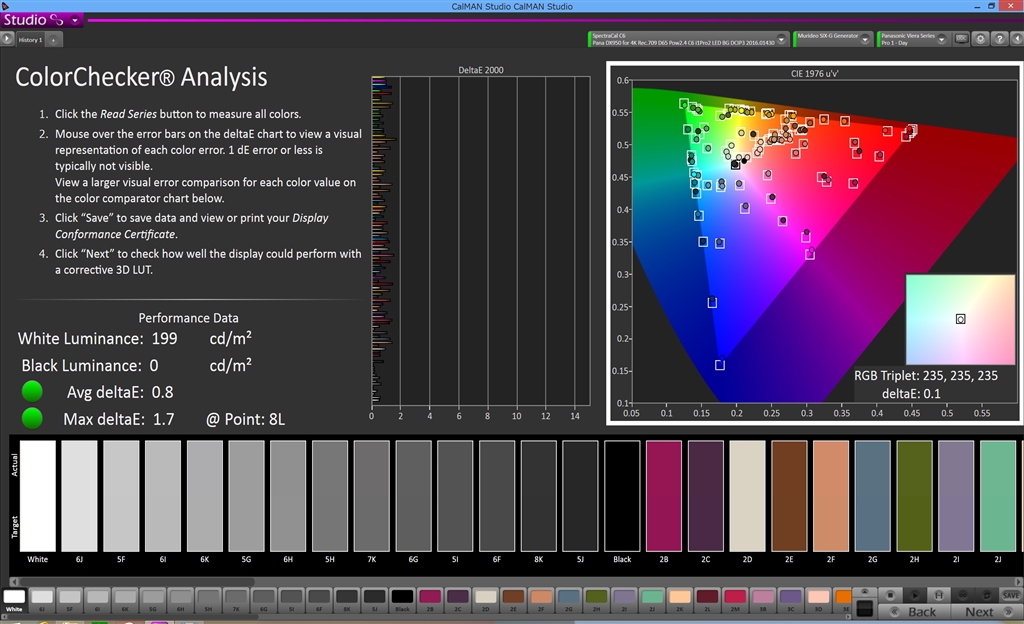
Task: Select the 2B magenta color comparator swatch
Action: point(664,495)
